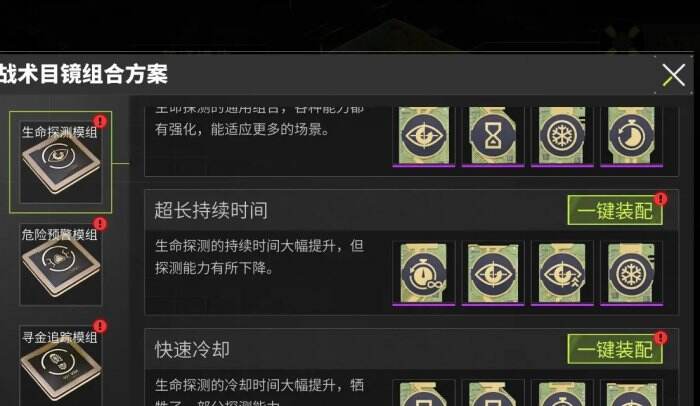Click the 超长持续时间 scheme header
700x406 pixels.
coord(211,210)
